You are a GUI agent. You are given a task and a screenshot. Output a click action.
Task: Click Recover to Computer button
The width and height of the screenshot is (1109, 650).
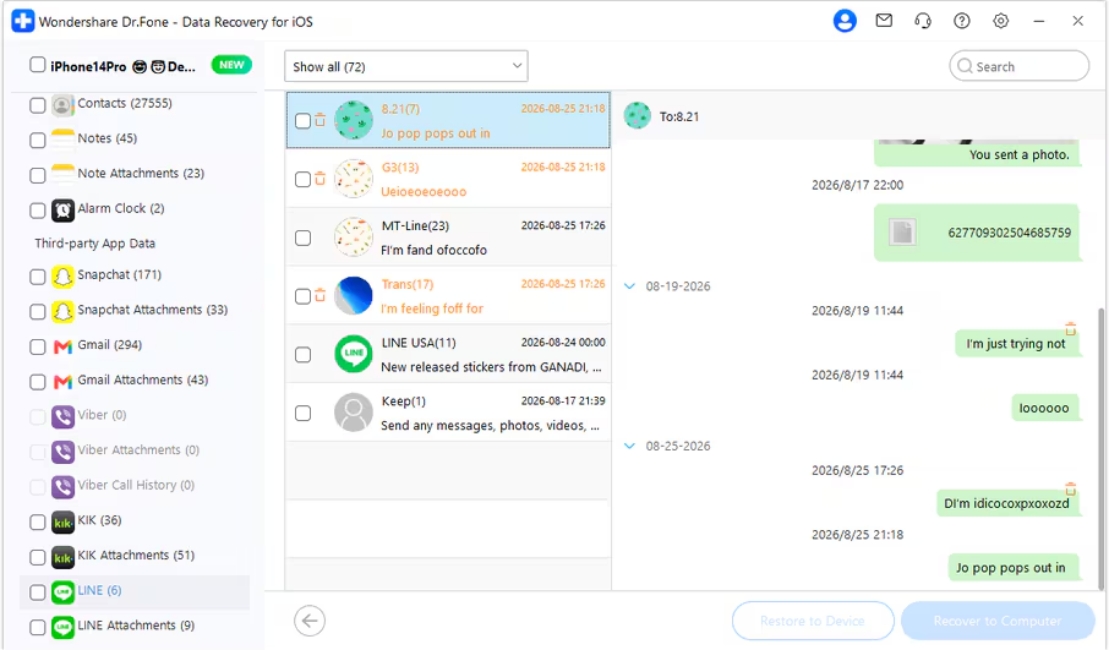[x=997, y=621]
